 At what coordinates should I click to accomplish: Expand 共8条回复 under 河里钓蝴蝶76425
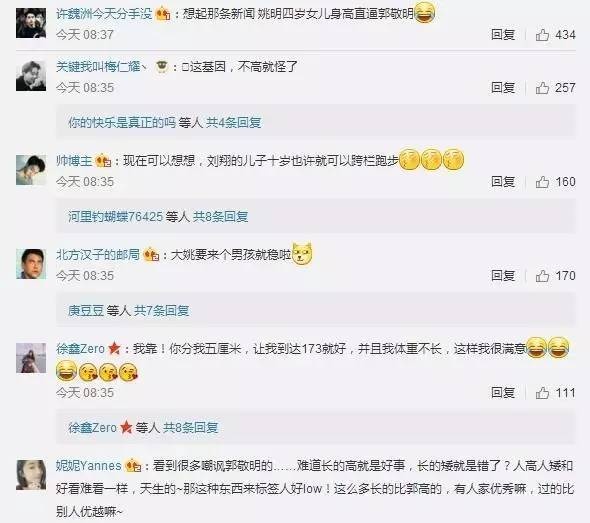pos(220,217)
